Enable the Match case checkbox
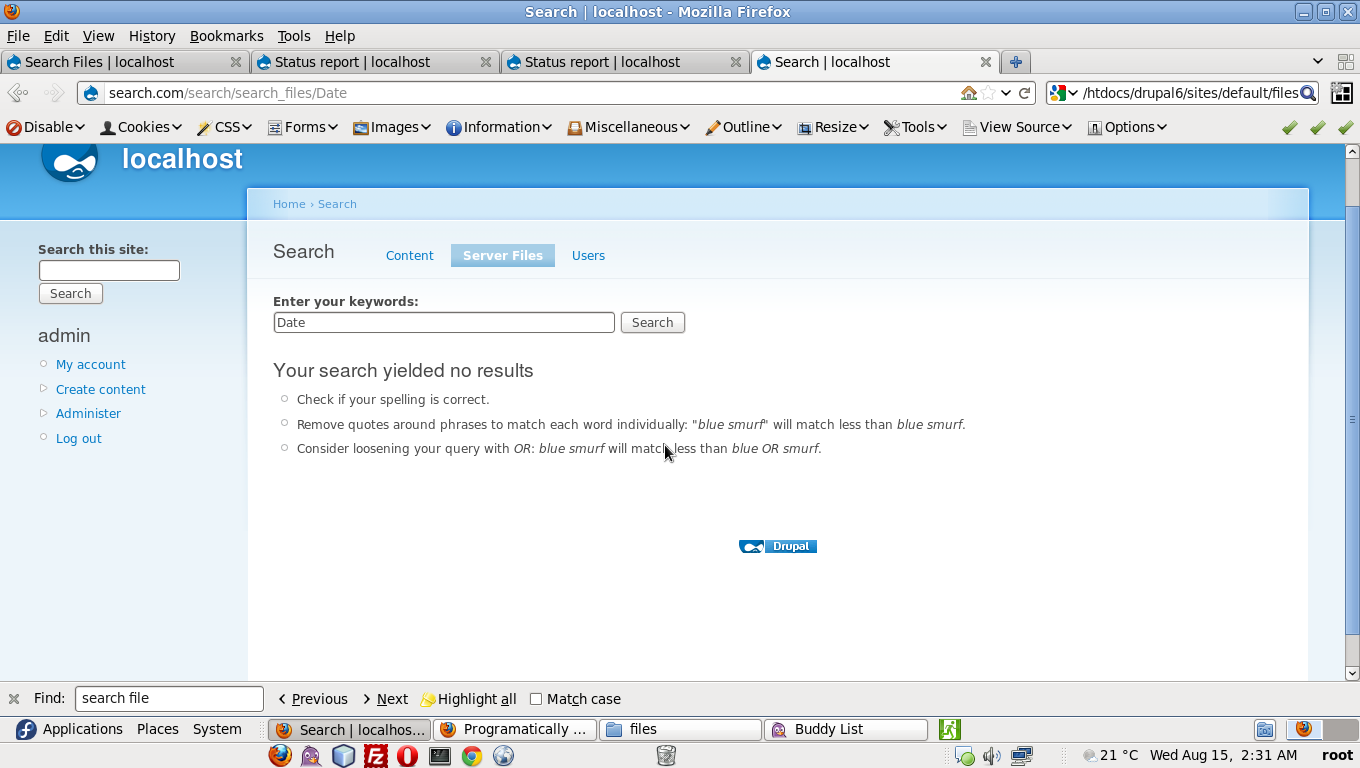This screenshot has width=1360, height=768. 536,699
